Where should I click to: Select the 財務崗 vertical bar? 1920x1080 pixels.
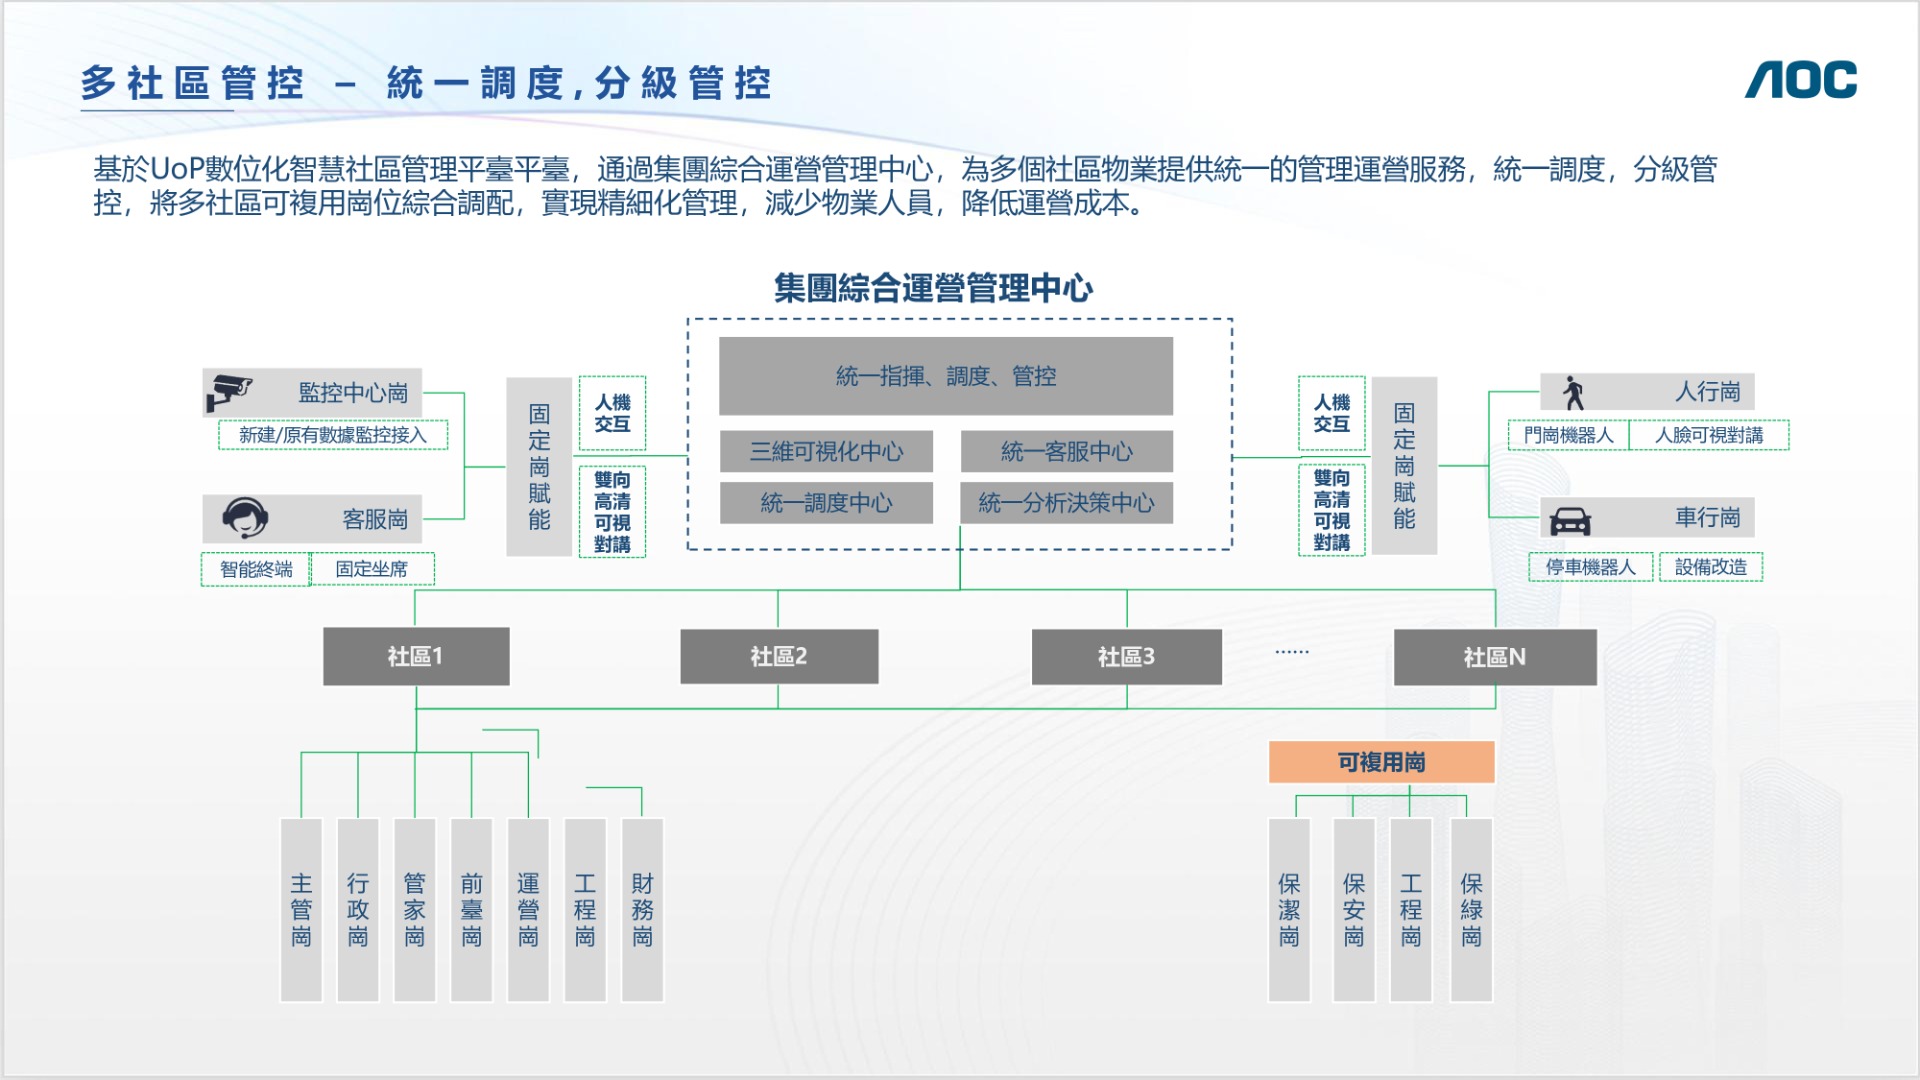(642, 909)
